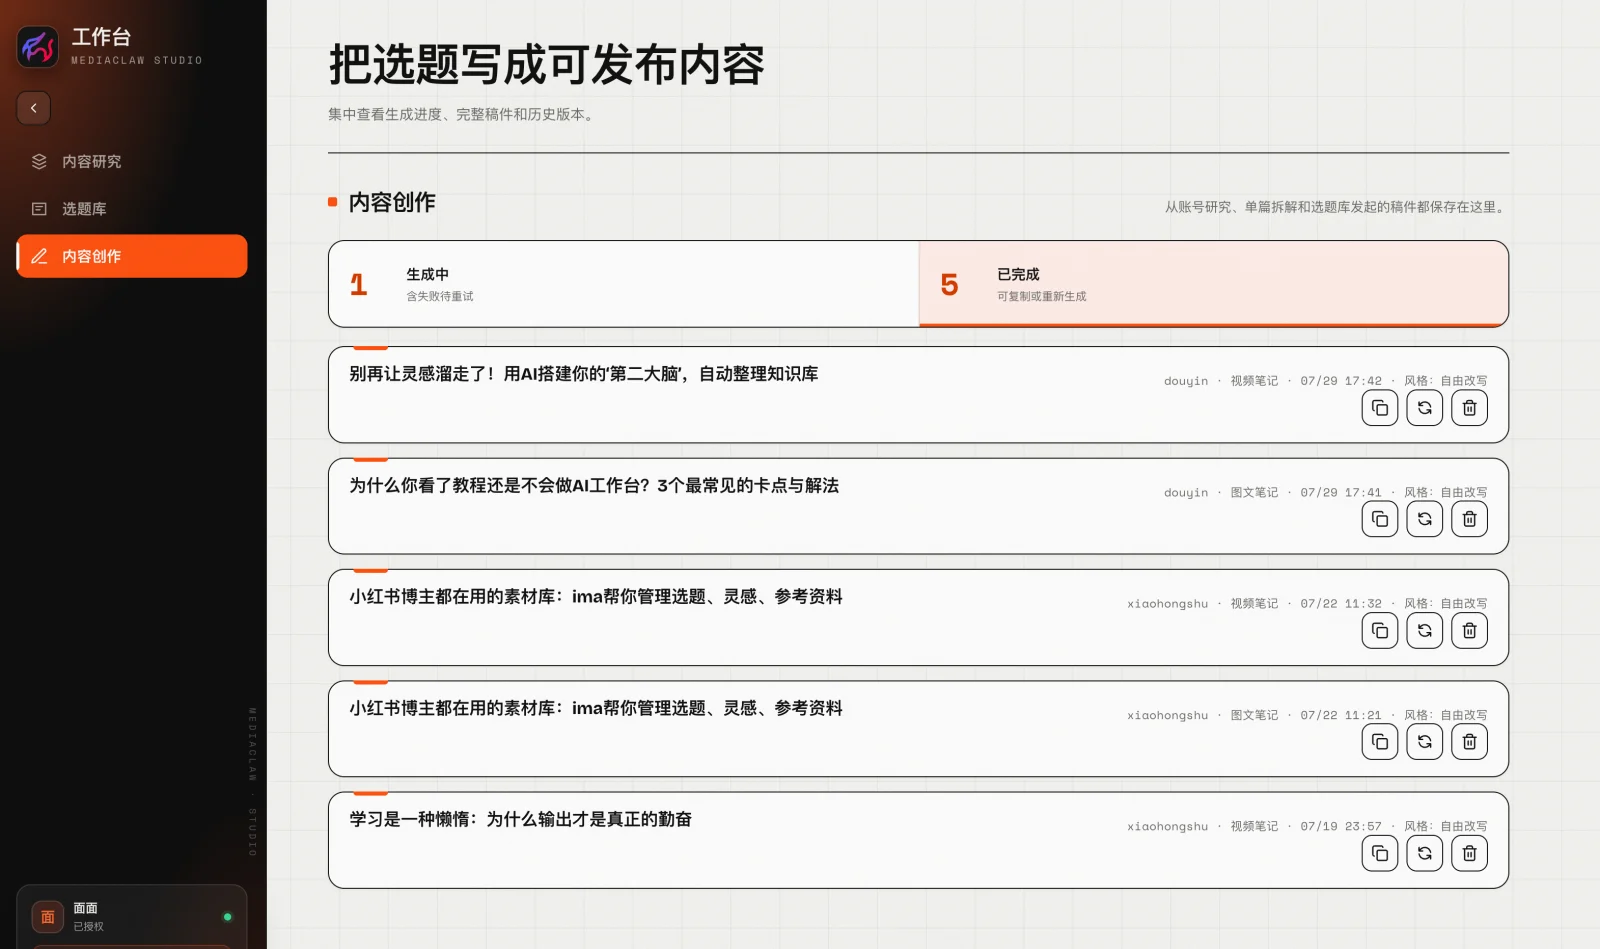Select 内容创作 in the sidebar
Image resolution: width=1600 pixels, height=949 pixels.
tap(132, 256)
